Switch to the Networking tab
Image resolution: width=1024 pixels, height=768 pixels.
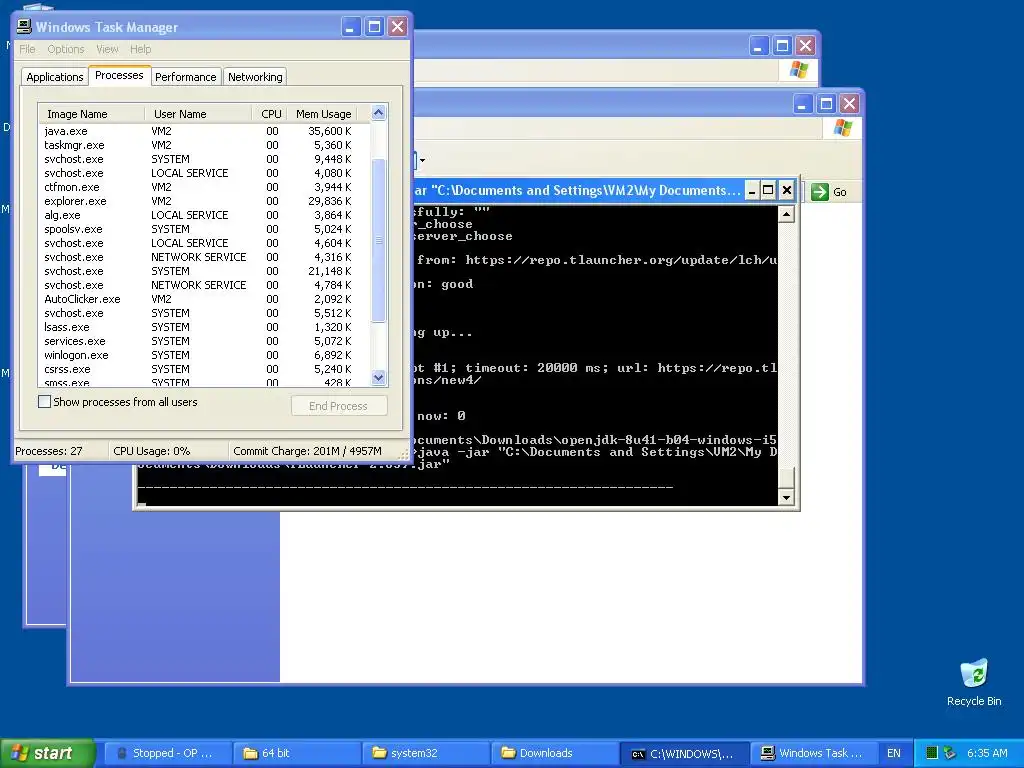click(x=255, y=76)
